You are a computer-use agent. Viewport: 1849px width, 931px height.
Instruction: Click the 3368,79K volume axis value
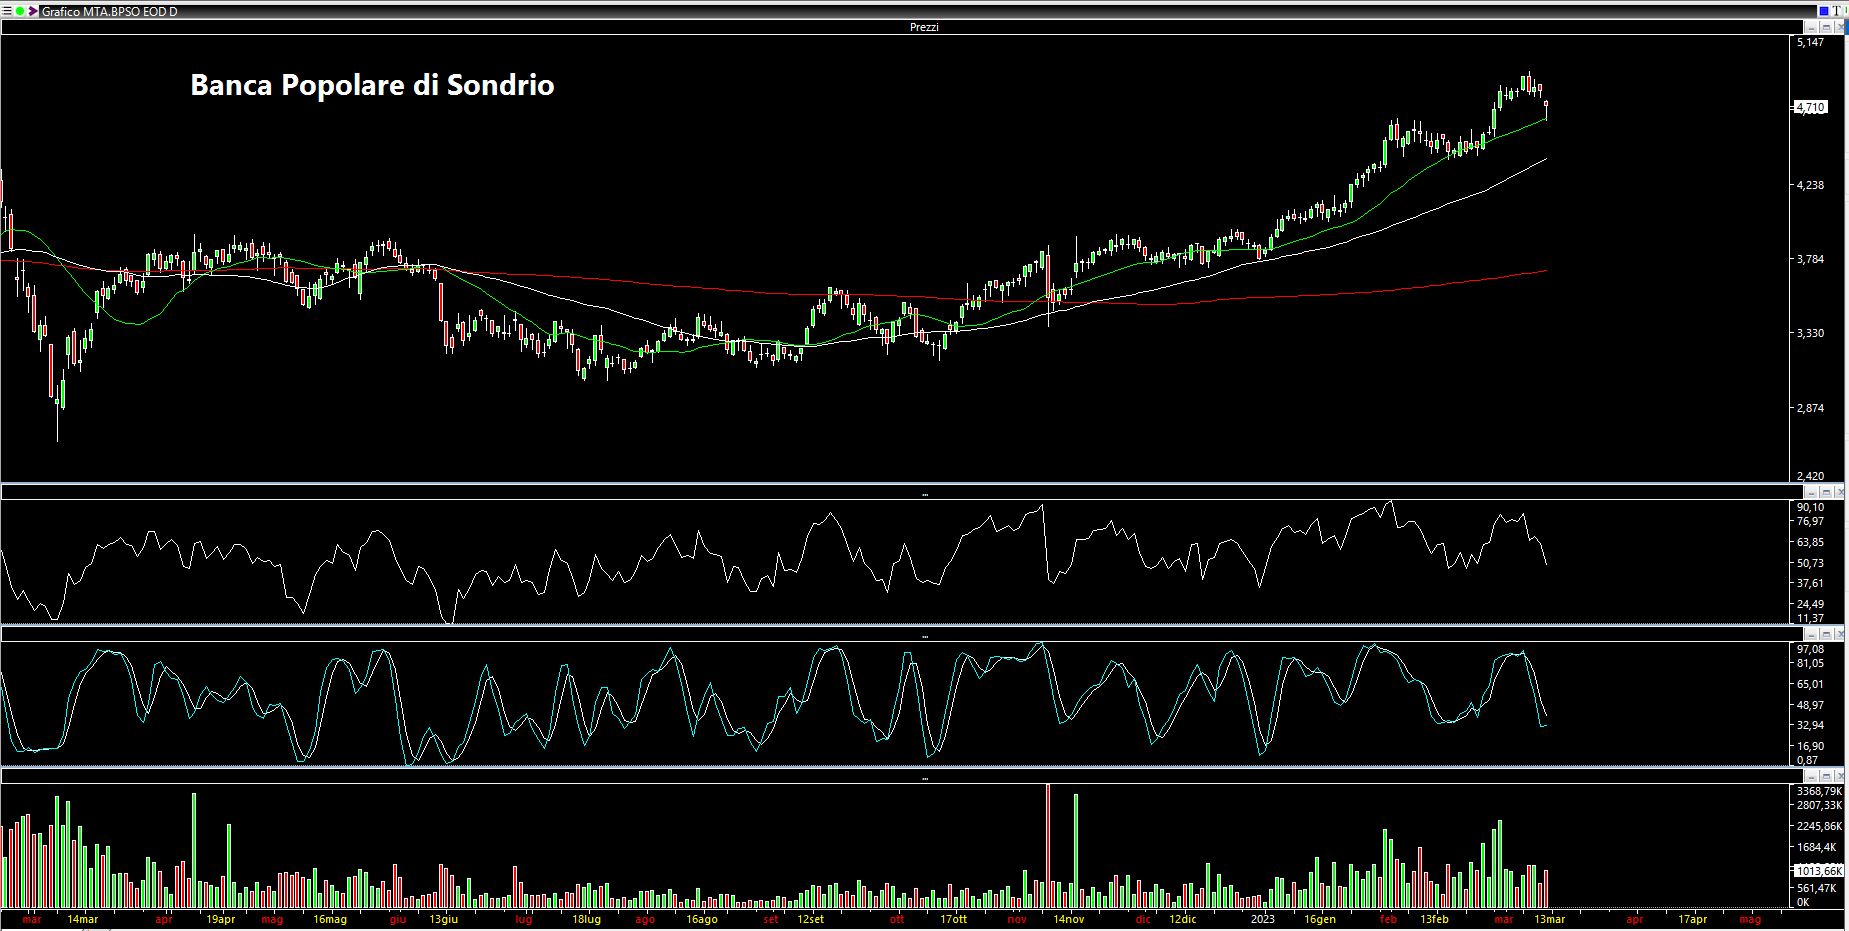click(x=1819, y=791)
